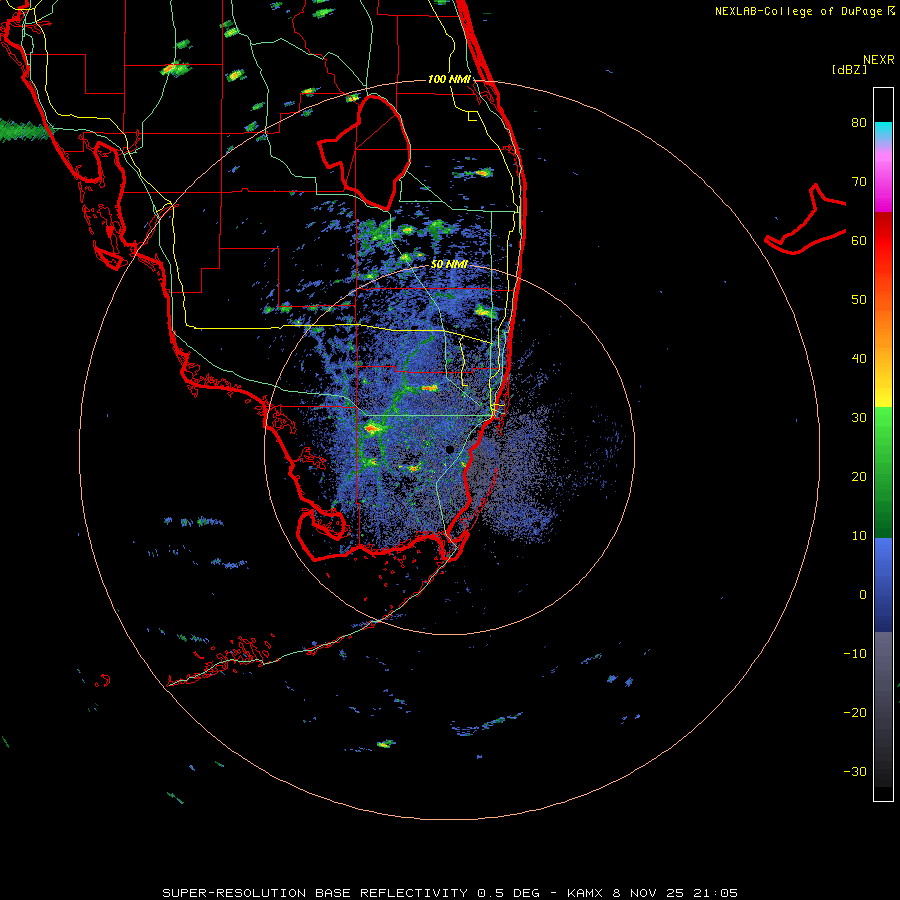Select the 20 tick label on the scale
The width and height of the screenshot is (900, 900).
click(x=859, y=477)
